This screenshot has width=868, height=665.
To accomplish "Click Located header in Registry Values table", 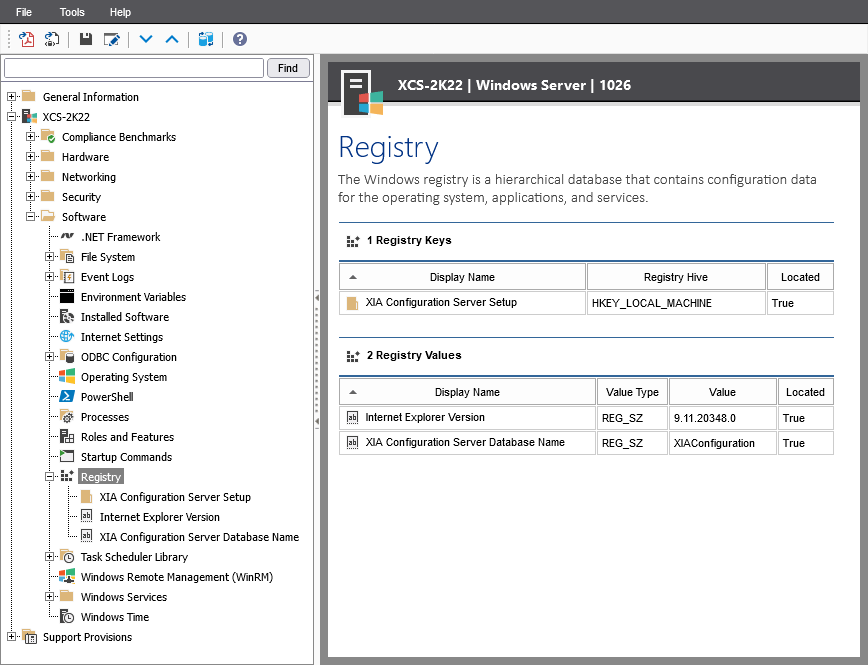I will [805, 392].
